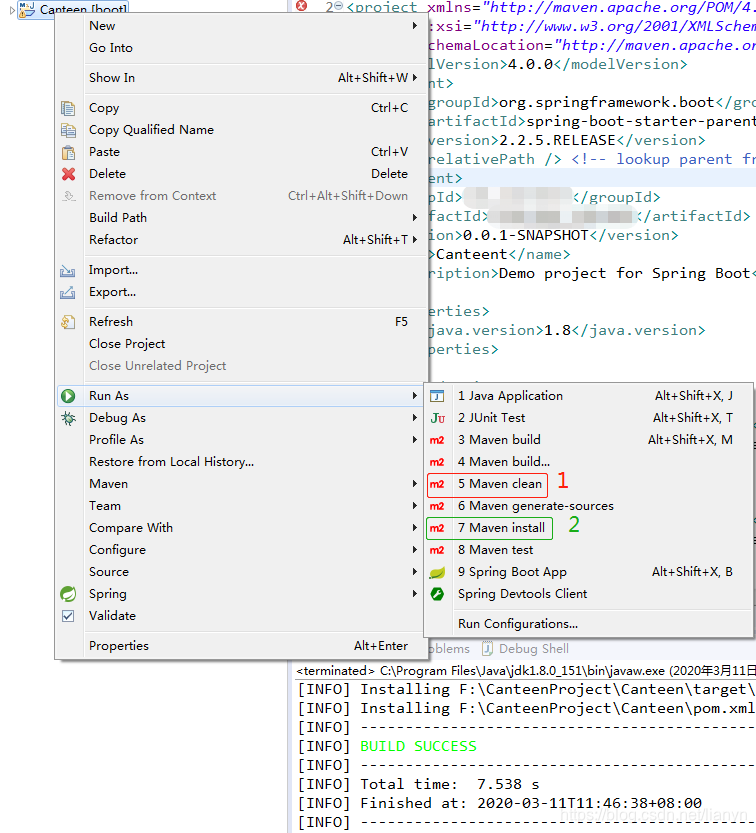
Task: Click the Java Application icon in submenu
Action: click(x=437, y=396)
